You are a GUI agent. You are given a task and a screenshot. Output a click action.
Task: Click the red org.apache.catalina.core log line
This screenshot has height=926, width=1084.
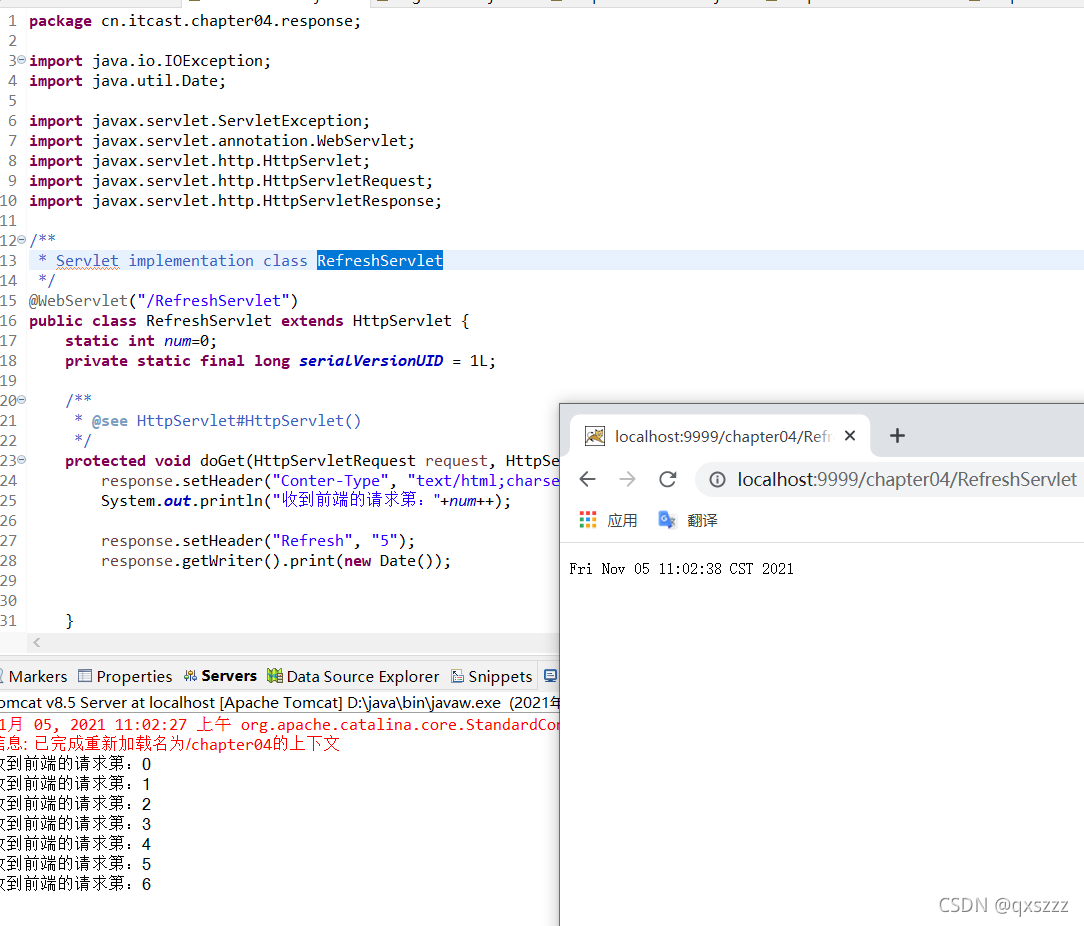pyautogui.click(x=279, y=724)
